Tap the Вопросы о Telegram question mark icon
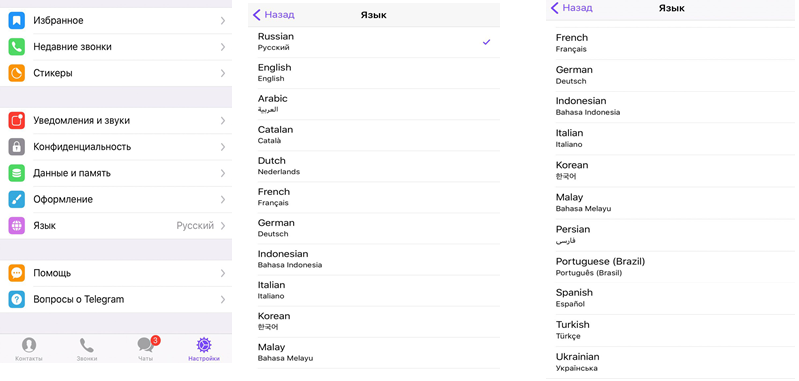Viewport: 799px width, 381px height. point(16,299)
